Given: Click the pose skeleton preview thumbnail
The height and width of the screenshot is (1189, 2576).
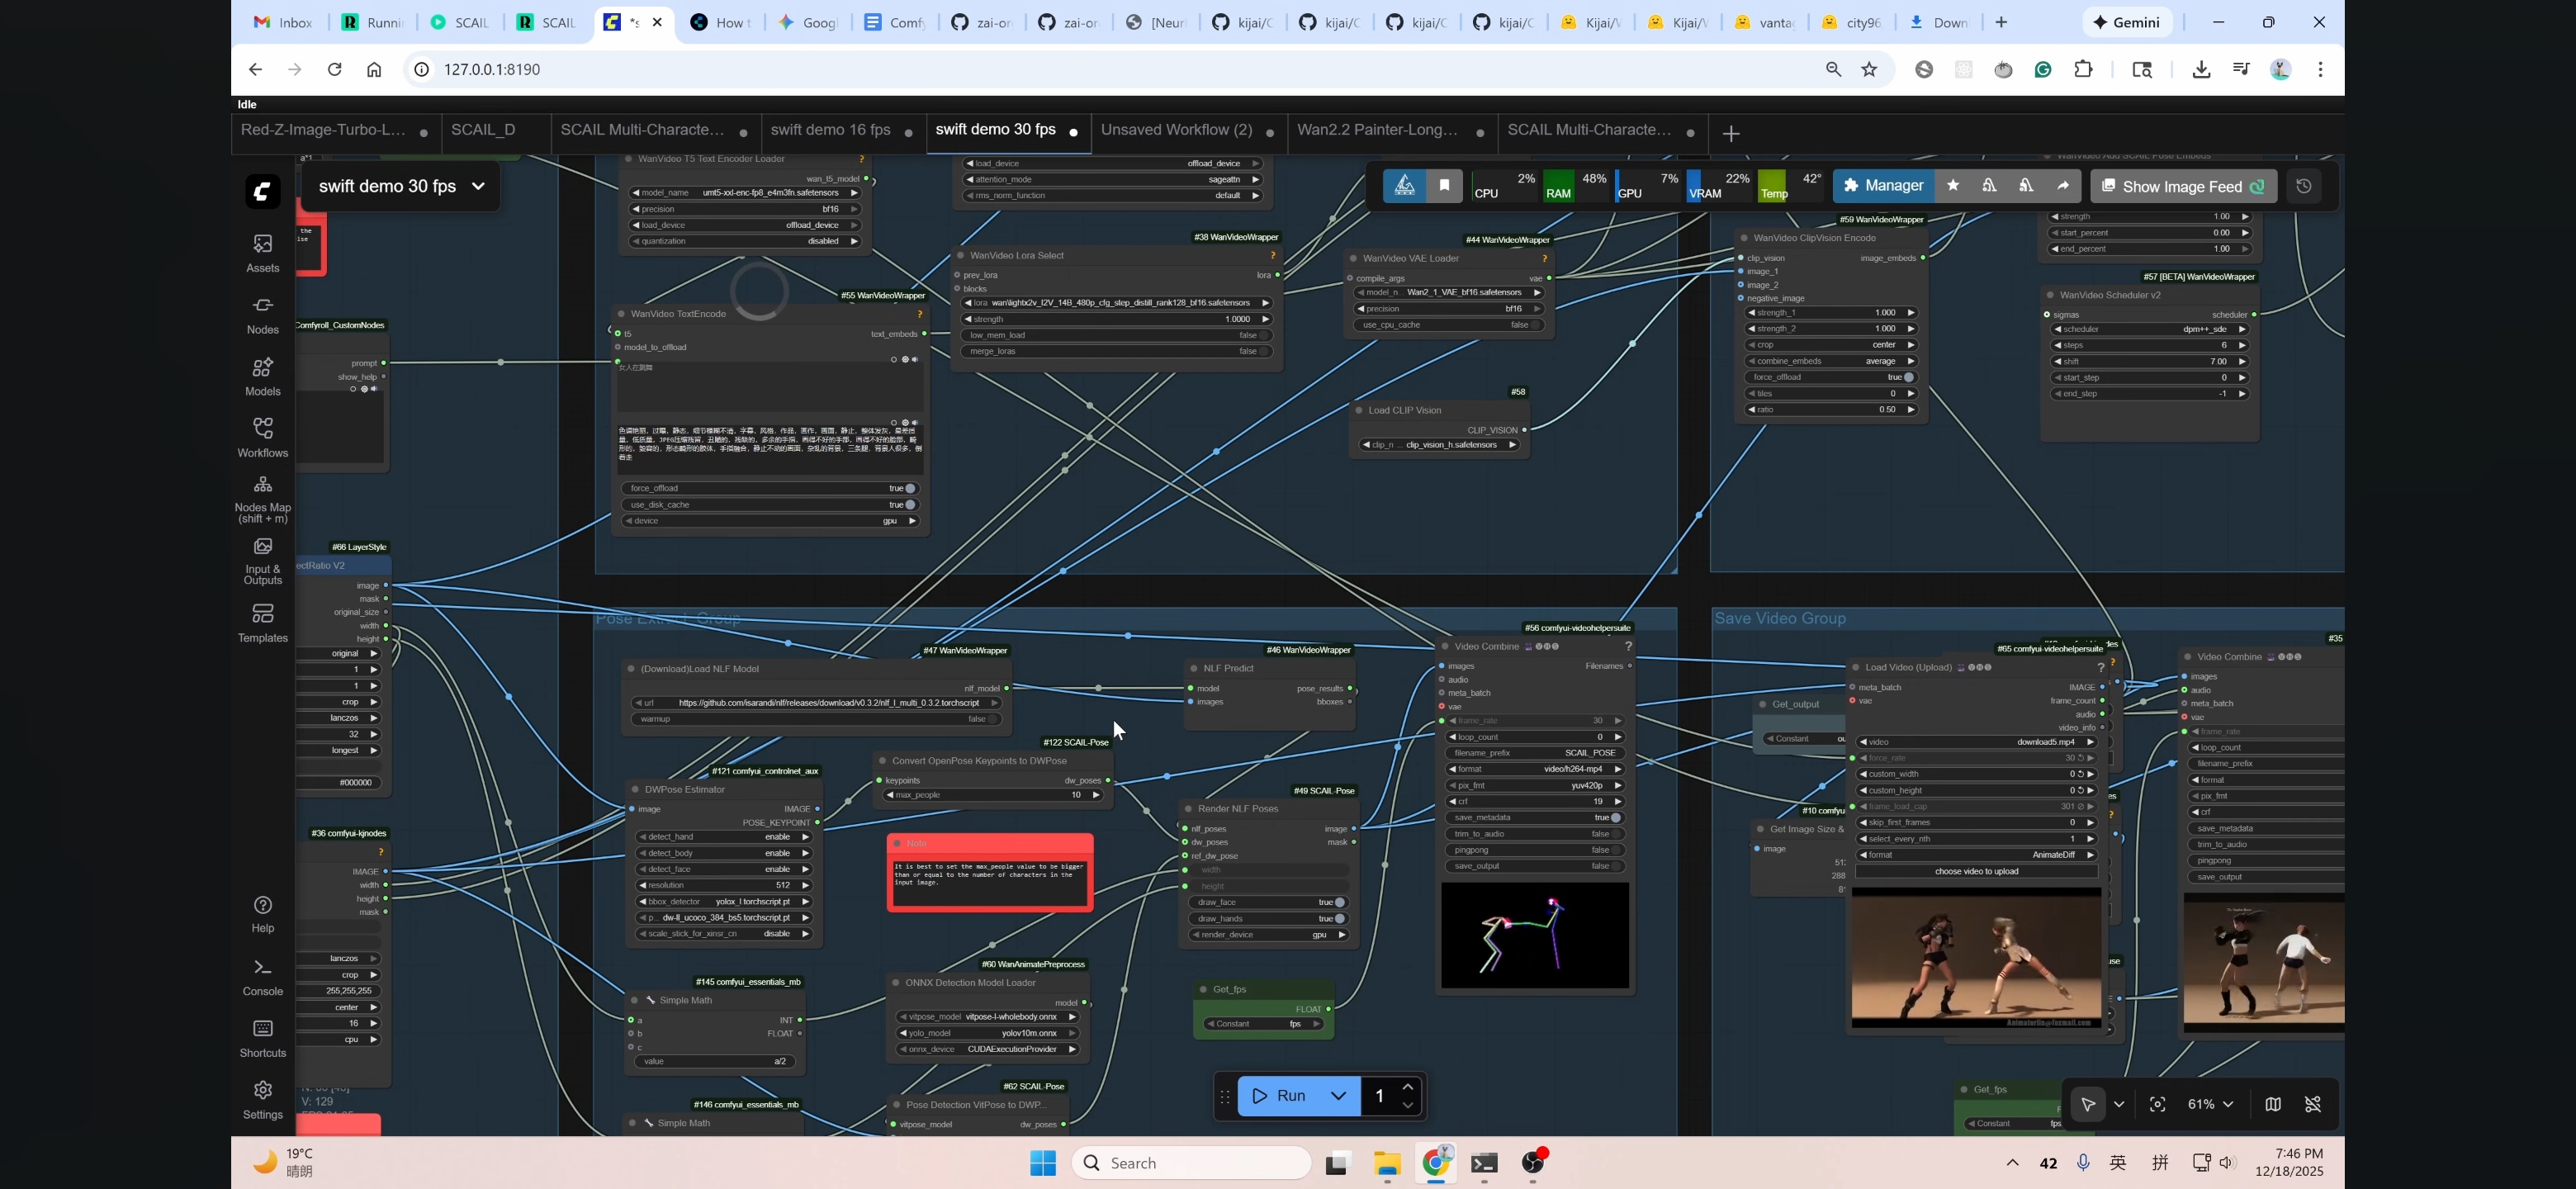Looking at the screenshot, I should coord(1534,936).
